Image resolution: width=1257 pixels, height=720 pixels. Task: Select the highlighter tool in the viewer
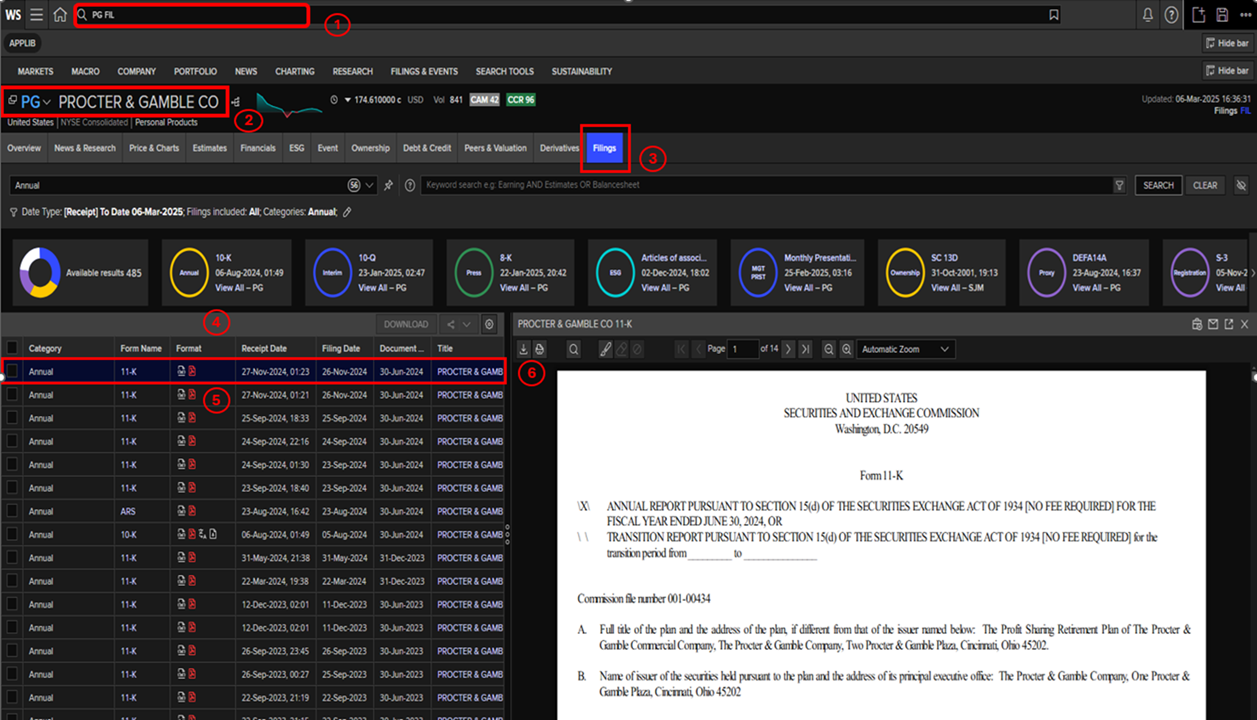604,349
